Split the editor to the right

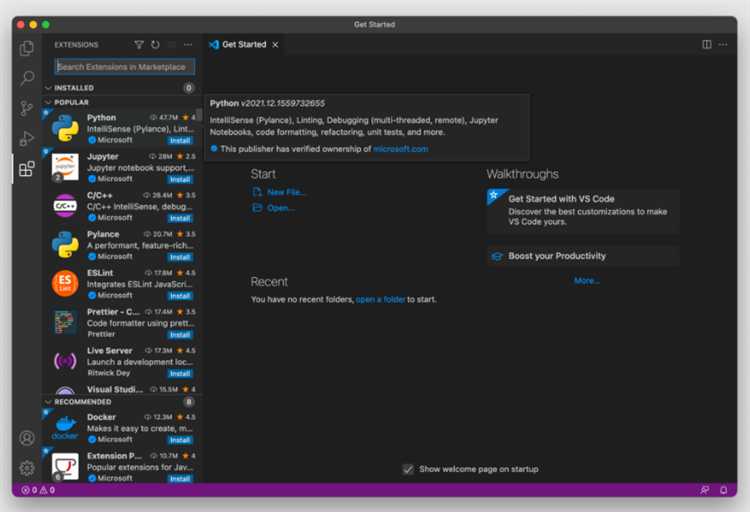[x=707, y=45]
